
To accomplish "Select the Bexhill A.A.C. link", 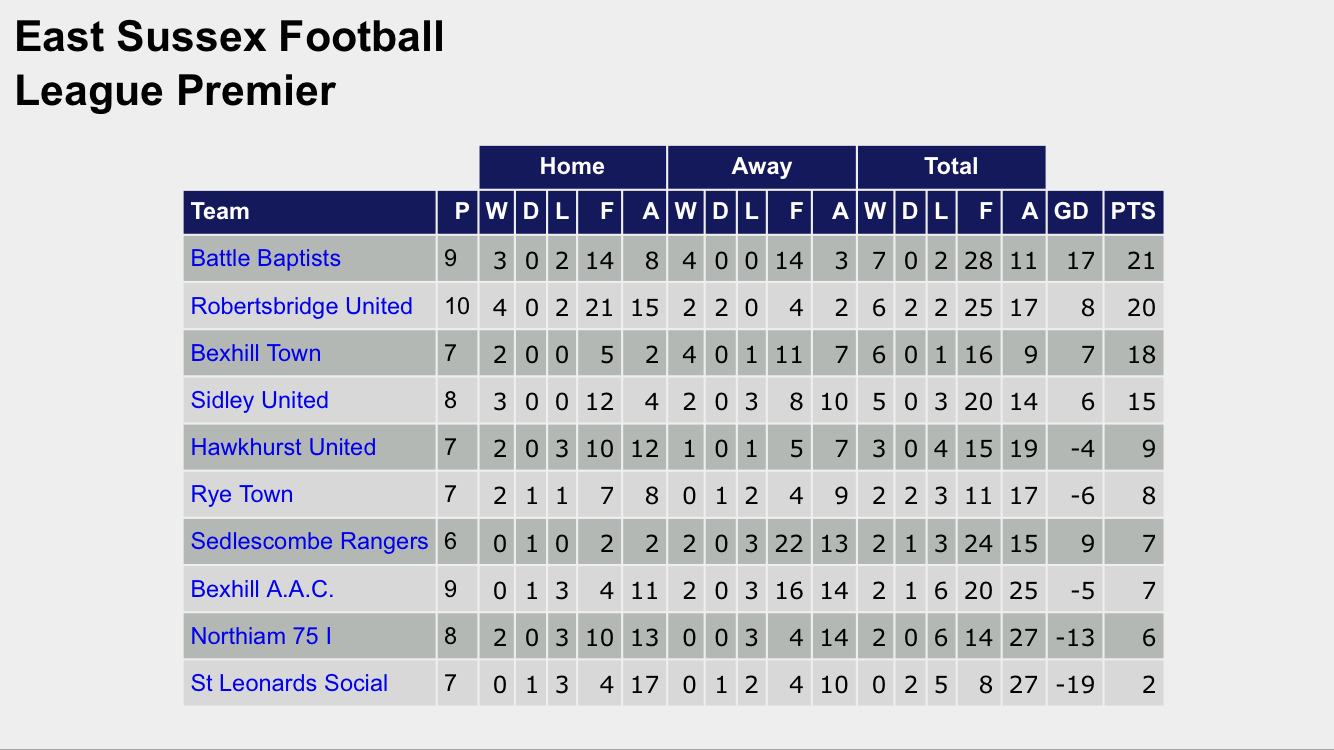I will tap(262, 589).
